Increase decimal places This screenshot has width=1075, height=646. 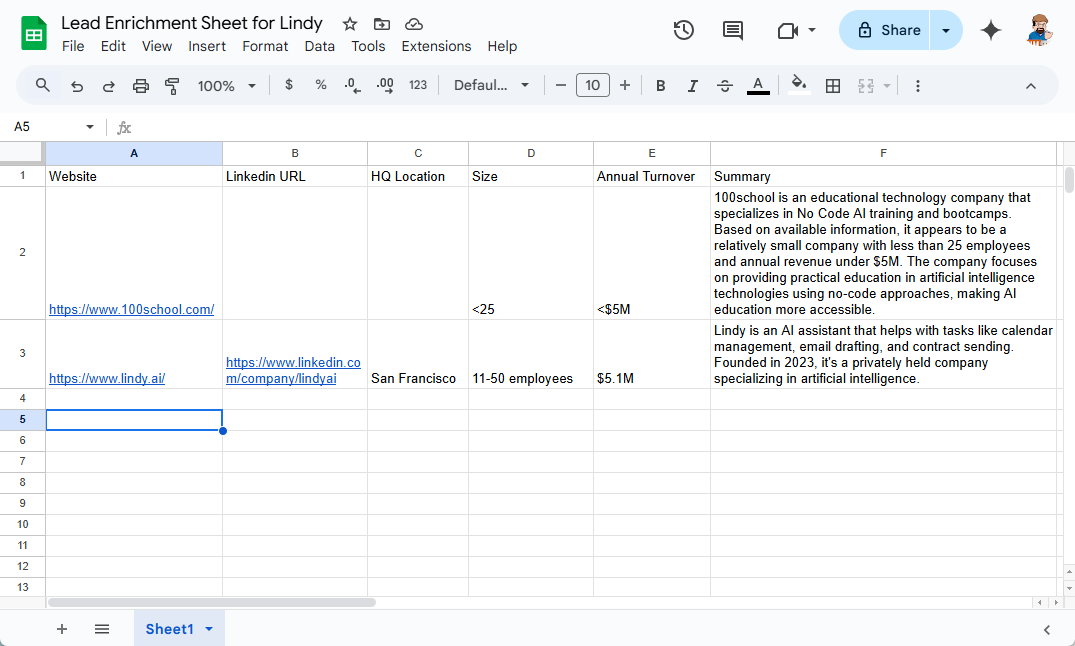click(x=385, y=86)
